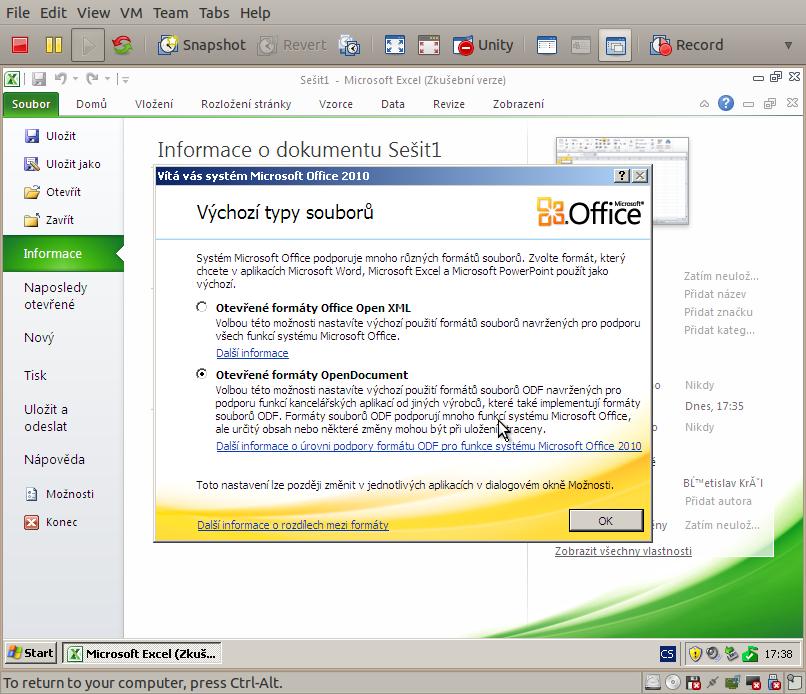Click the Reset VM icon
Screen dimensions: 806x694
[x=122, y=45]
